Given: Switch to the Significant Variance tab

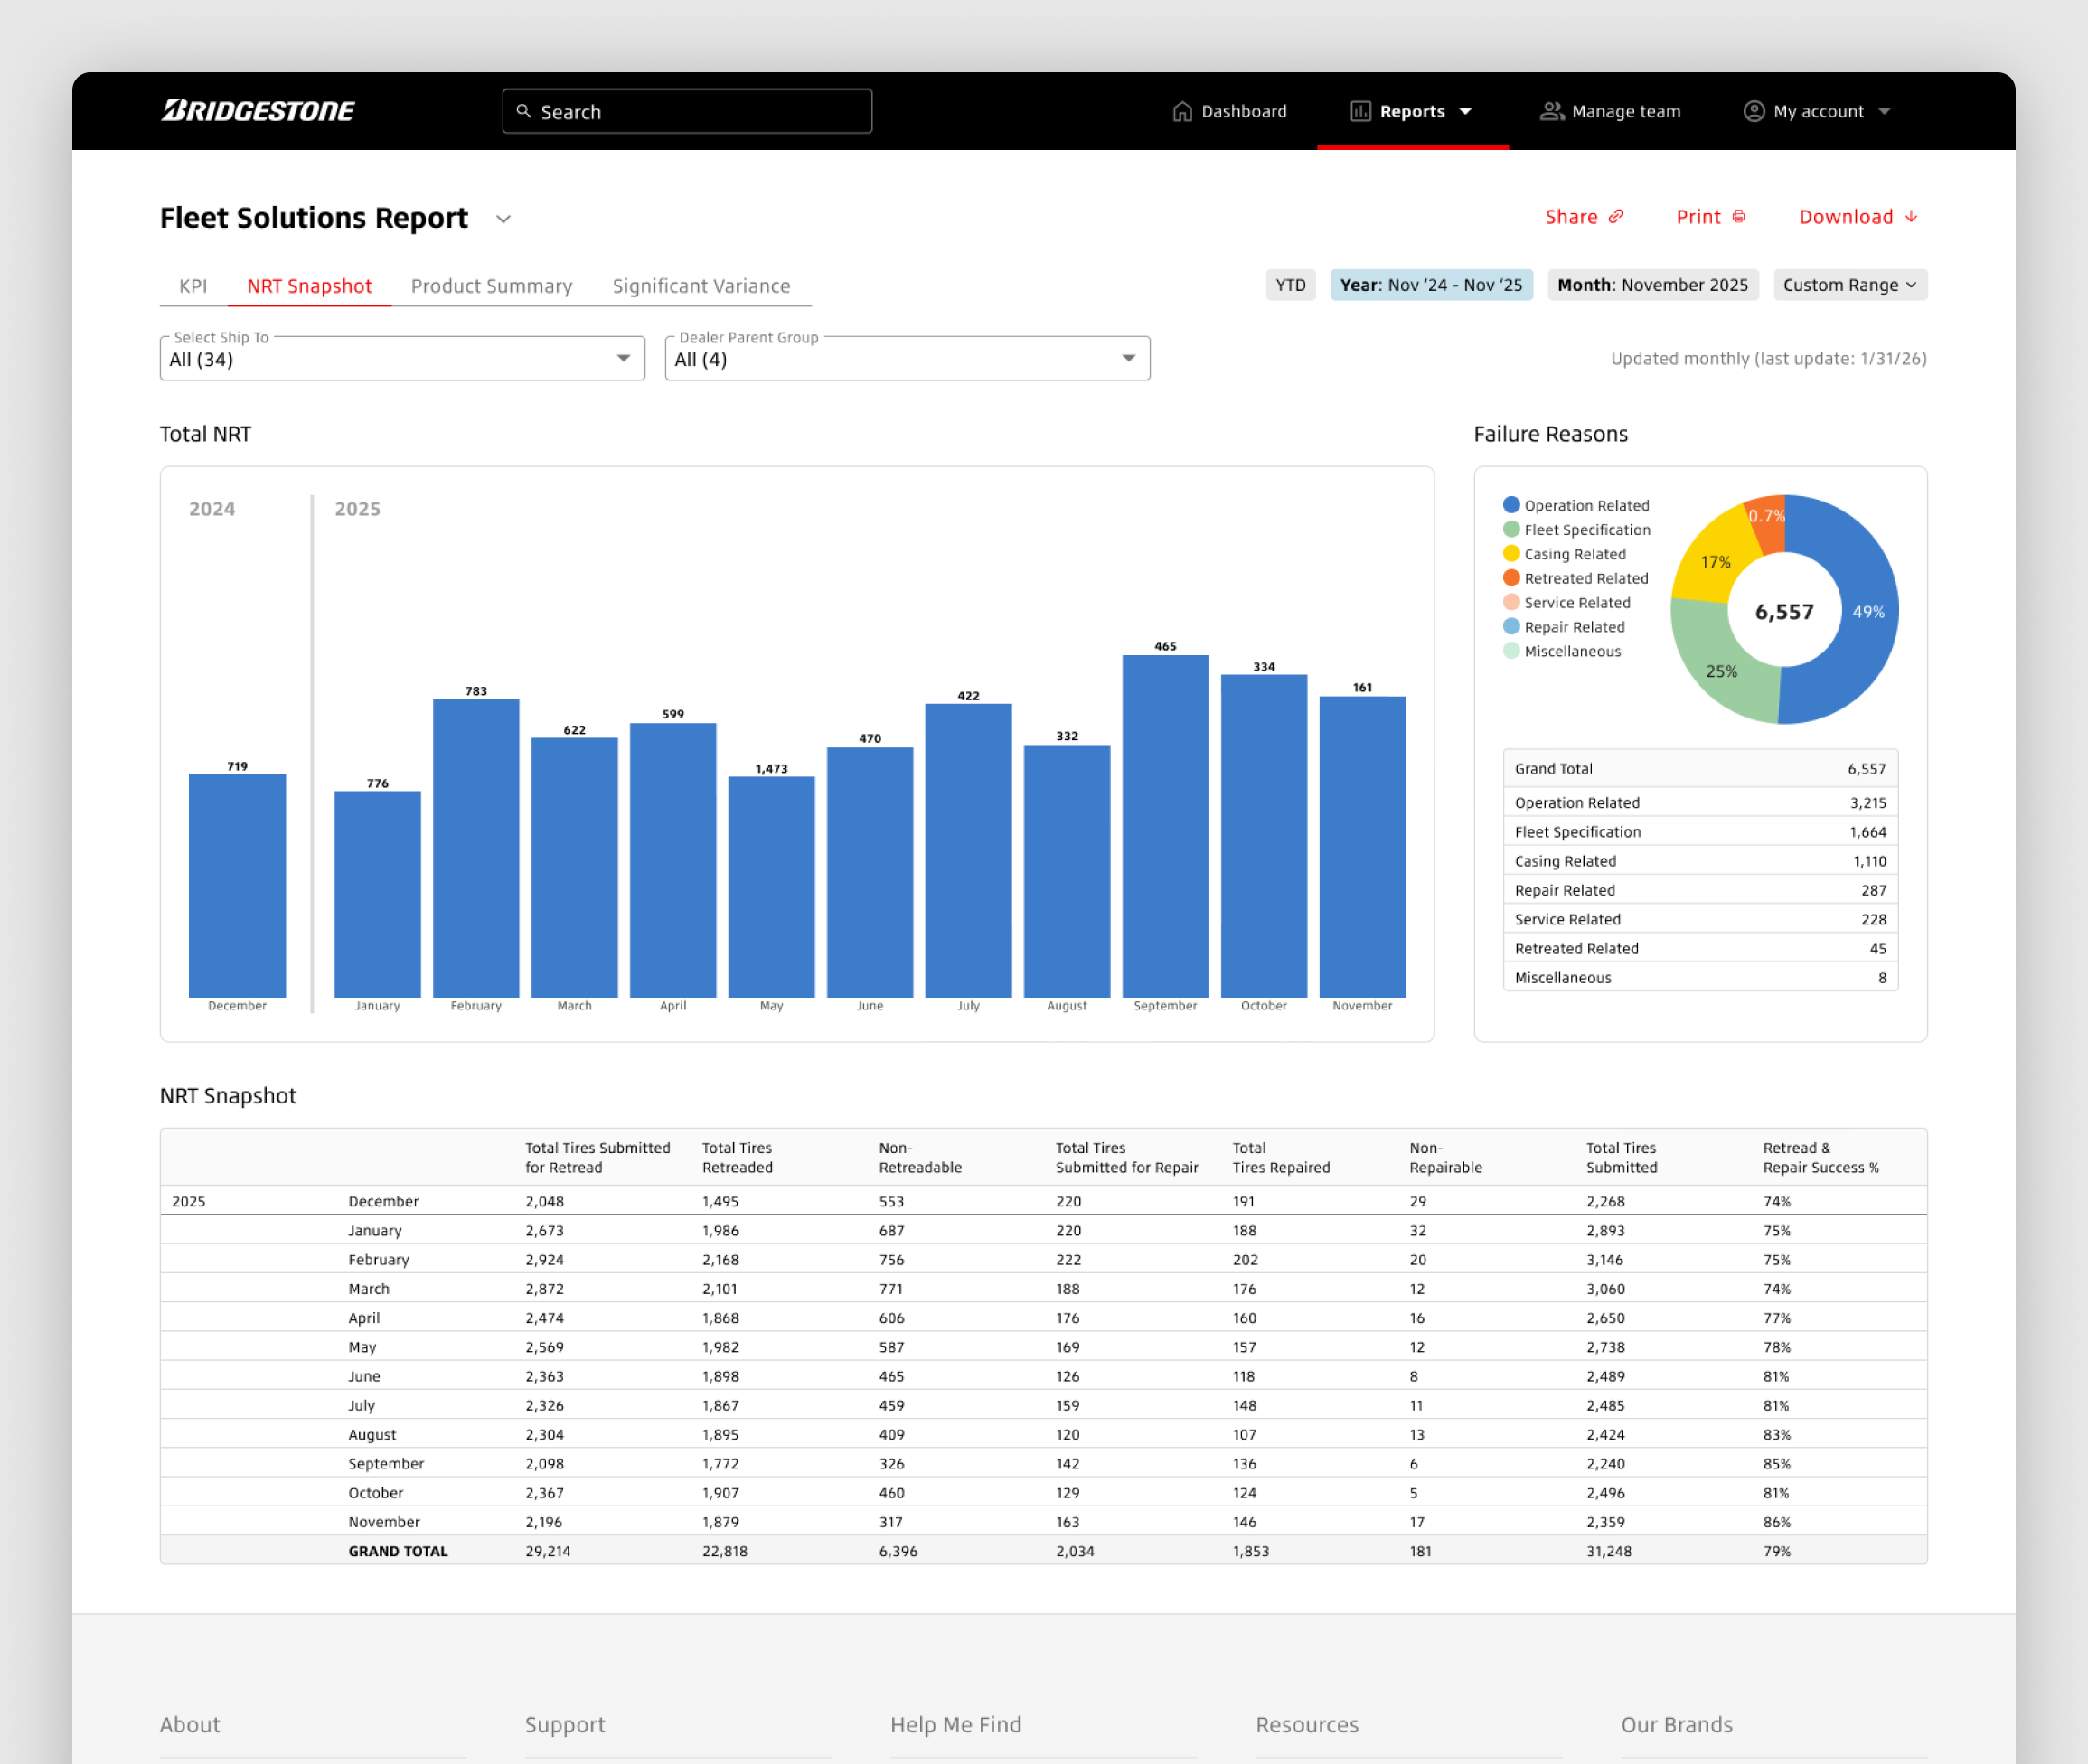Looking at the screenshot, I should [701, 286].
